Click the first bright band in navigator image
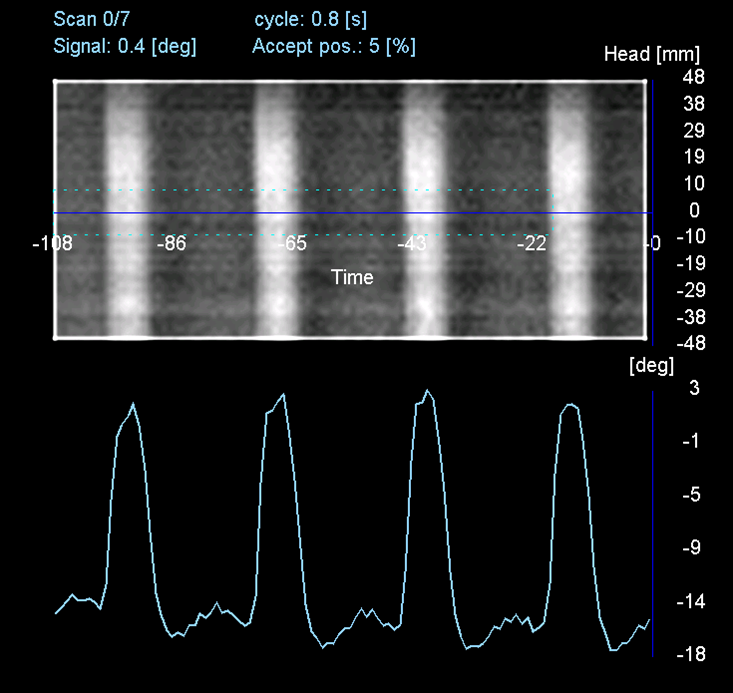733x693 pixels. tap(124, 150)
